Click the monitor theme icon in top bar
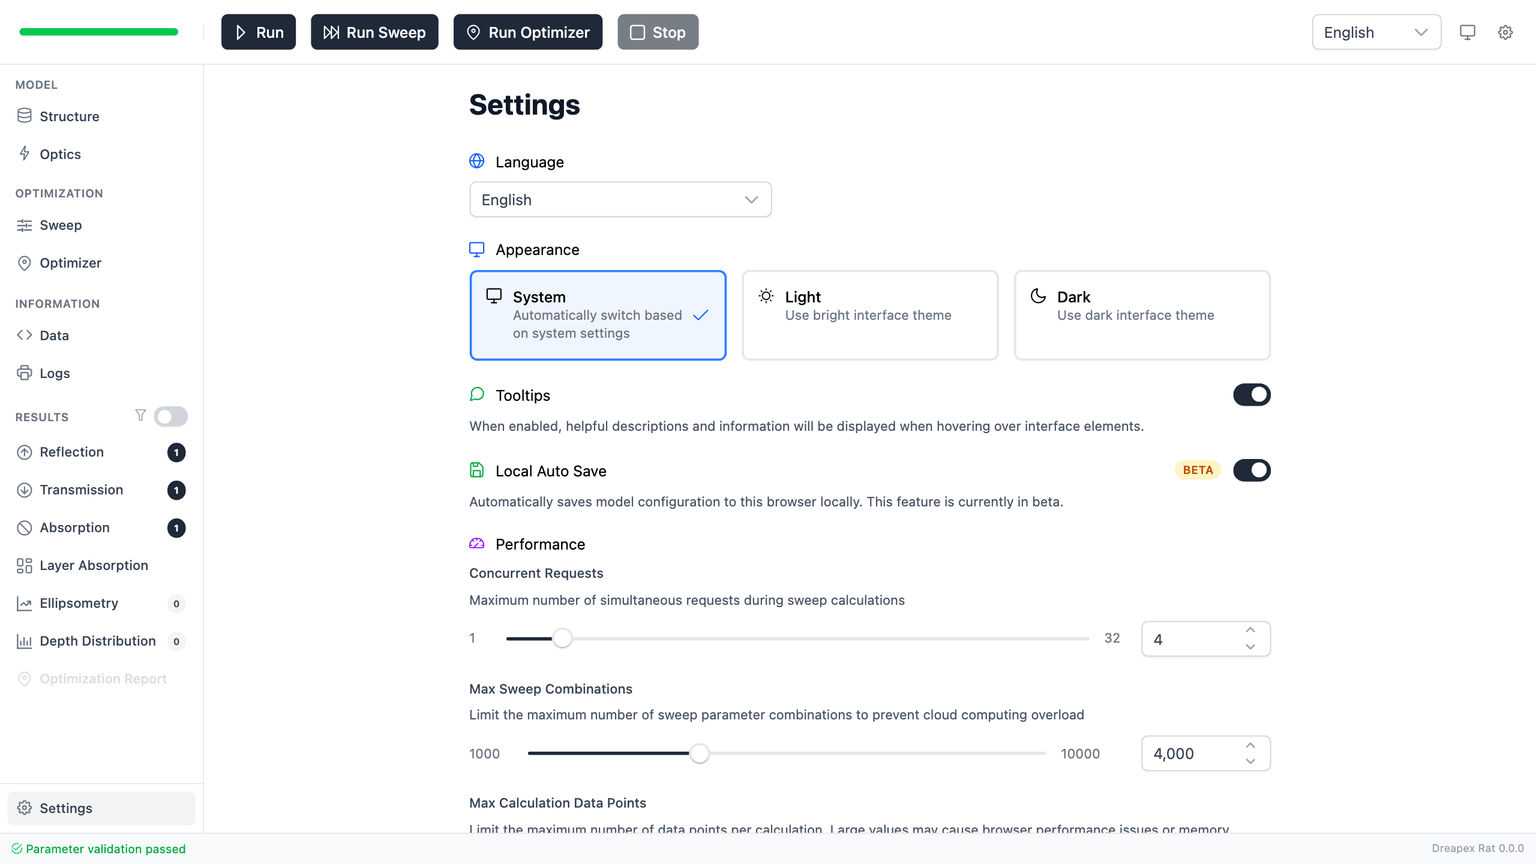This screenshot has width=1536, height=864. click(x=1467, y=32)
